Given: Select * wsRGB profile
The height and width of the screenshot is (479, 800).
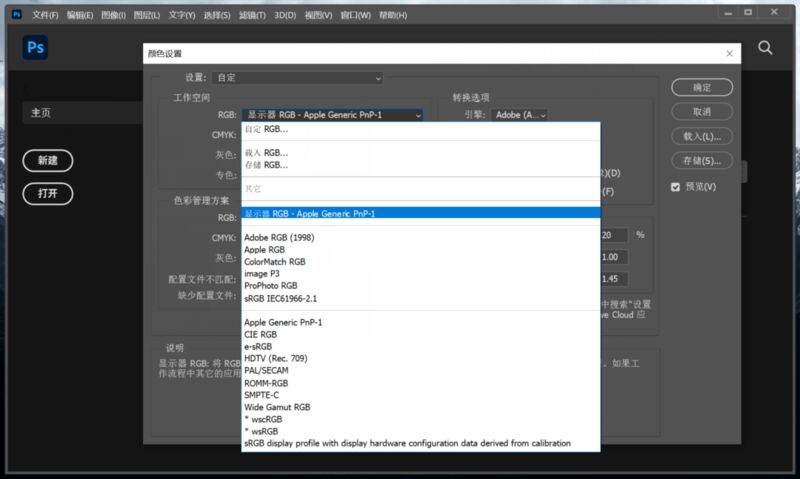Looking at the screenshot, I should (421, 432).
